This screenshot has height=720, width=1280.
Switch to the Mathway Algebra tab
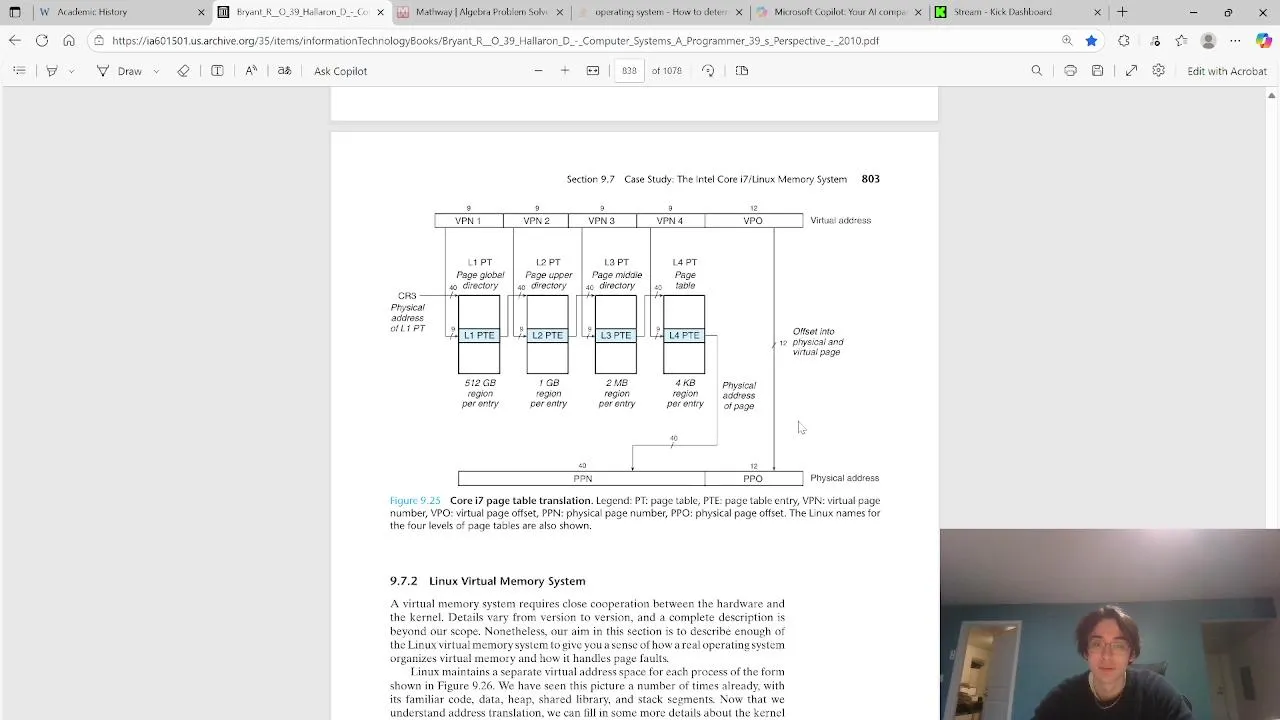coord(480,12)
